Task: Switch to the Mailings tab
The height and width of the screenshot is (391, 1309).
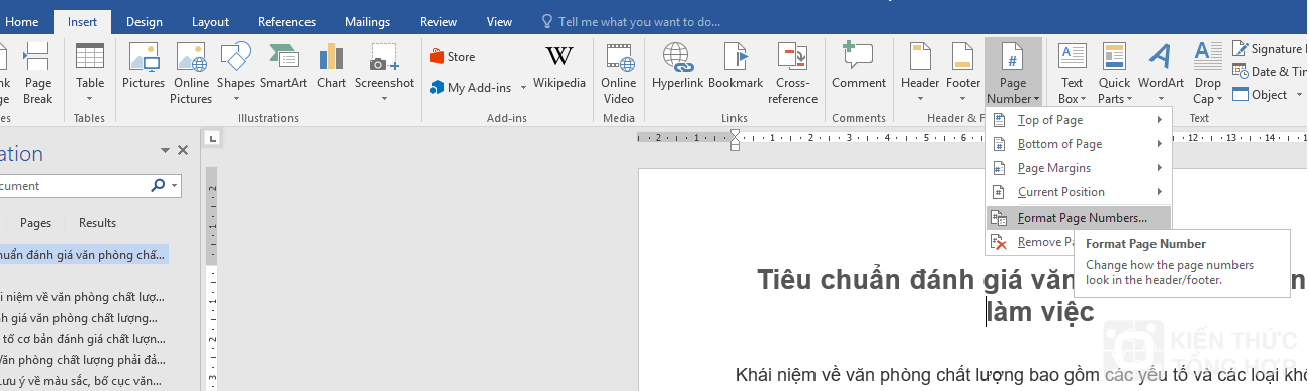Action: (368, 21)
